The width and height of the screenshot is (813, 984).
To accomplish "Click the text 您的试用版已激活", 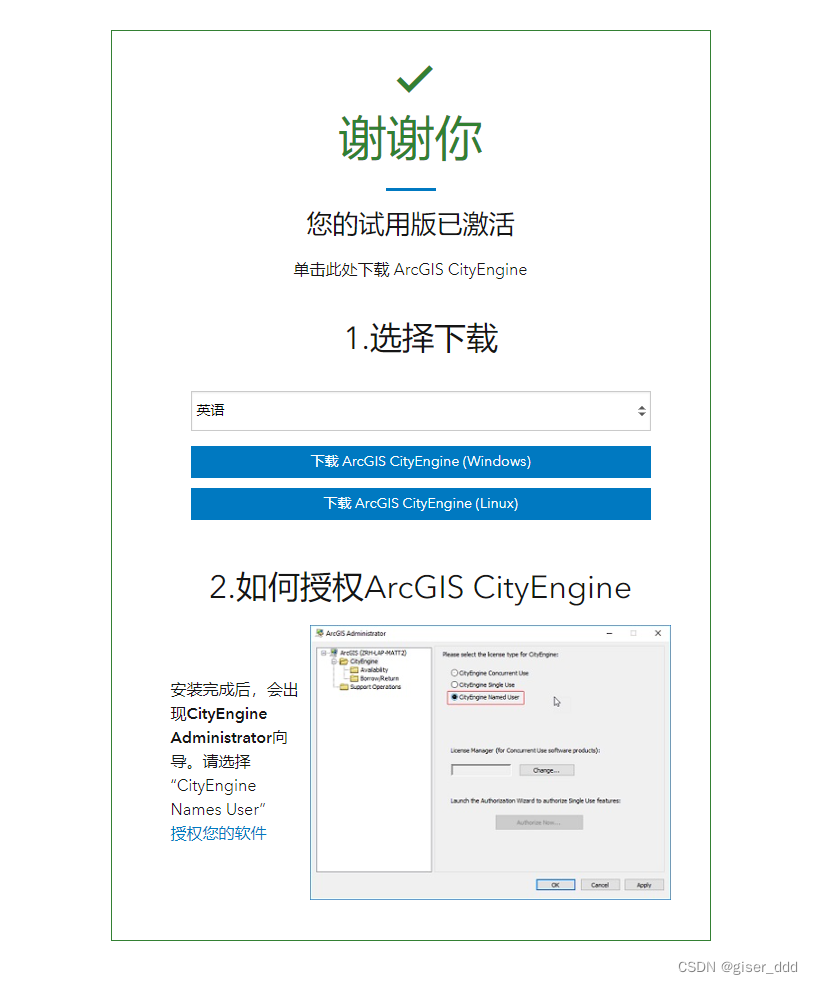I will [x=410, y=224].
